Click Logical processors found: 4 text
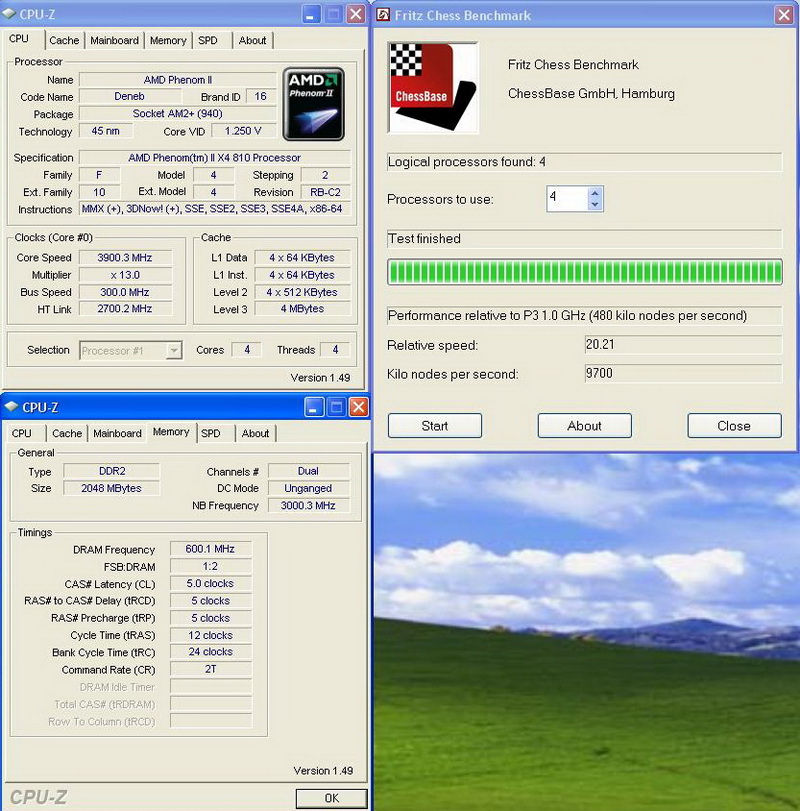The height and width of the screenshot is (811, 800). (x=466, y=162)
